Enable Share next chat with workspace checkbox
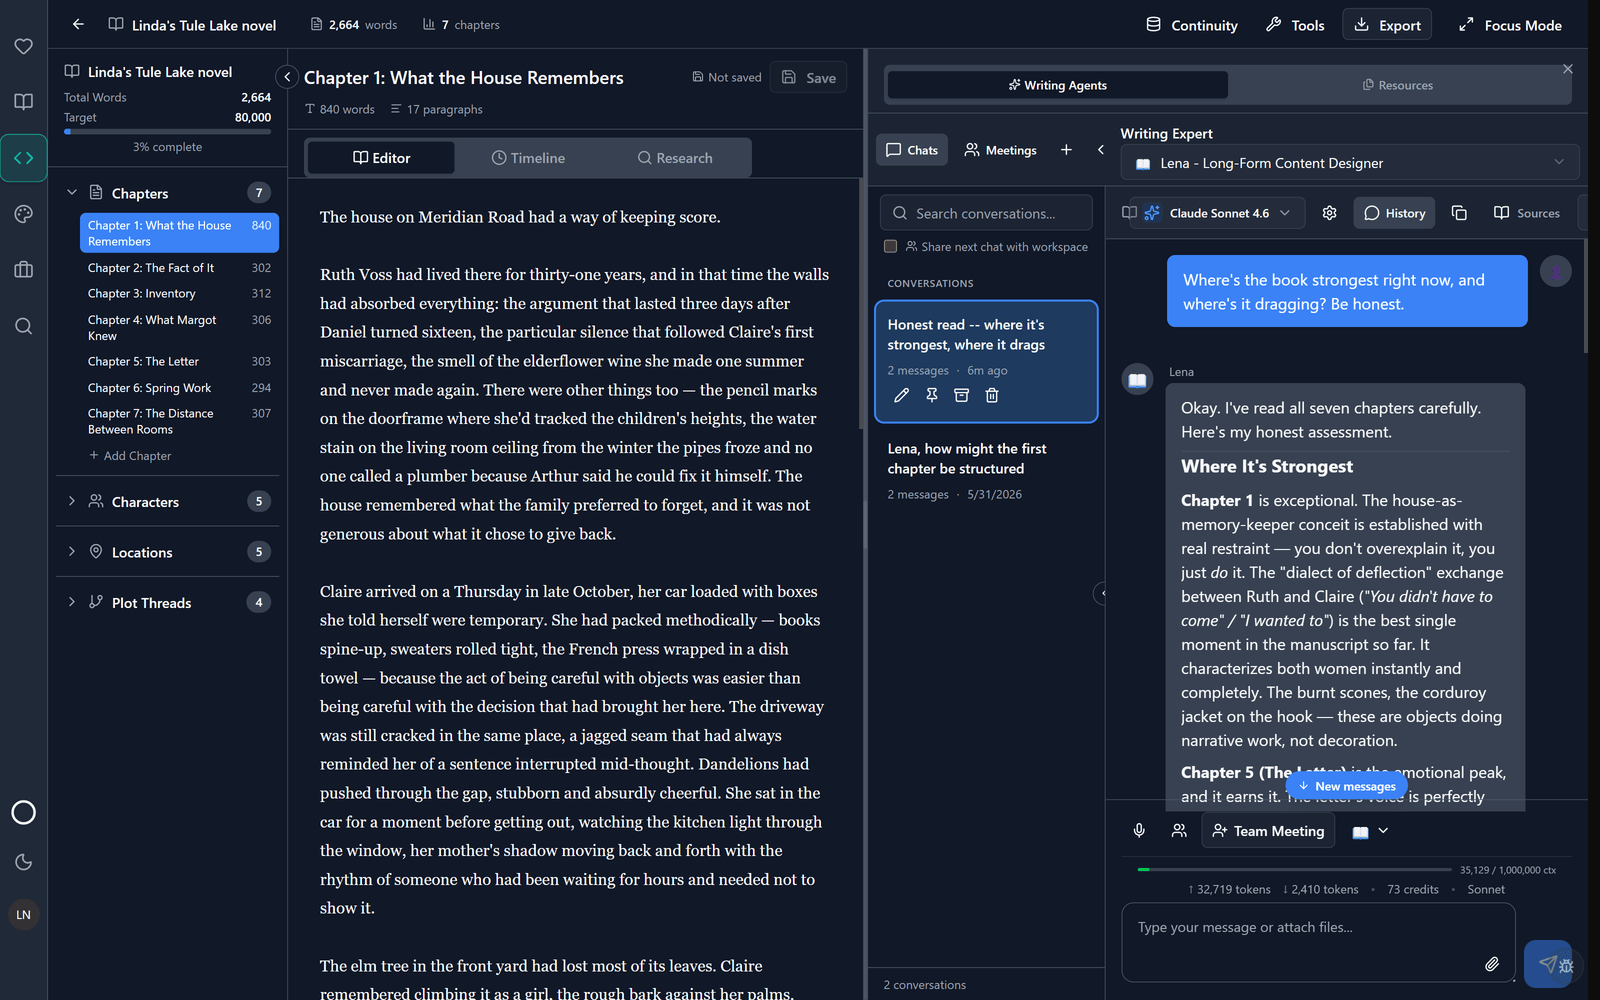The width and height of the screenshot is (1600, 1000). (x=890, y=246)
